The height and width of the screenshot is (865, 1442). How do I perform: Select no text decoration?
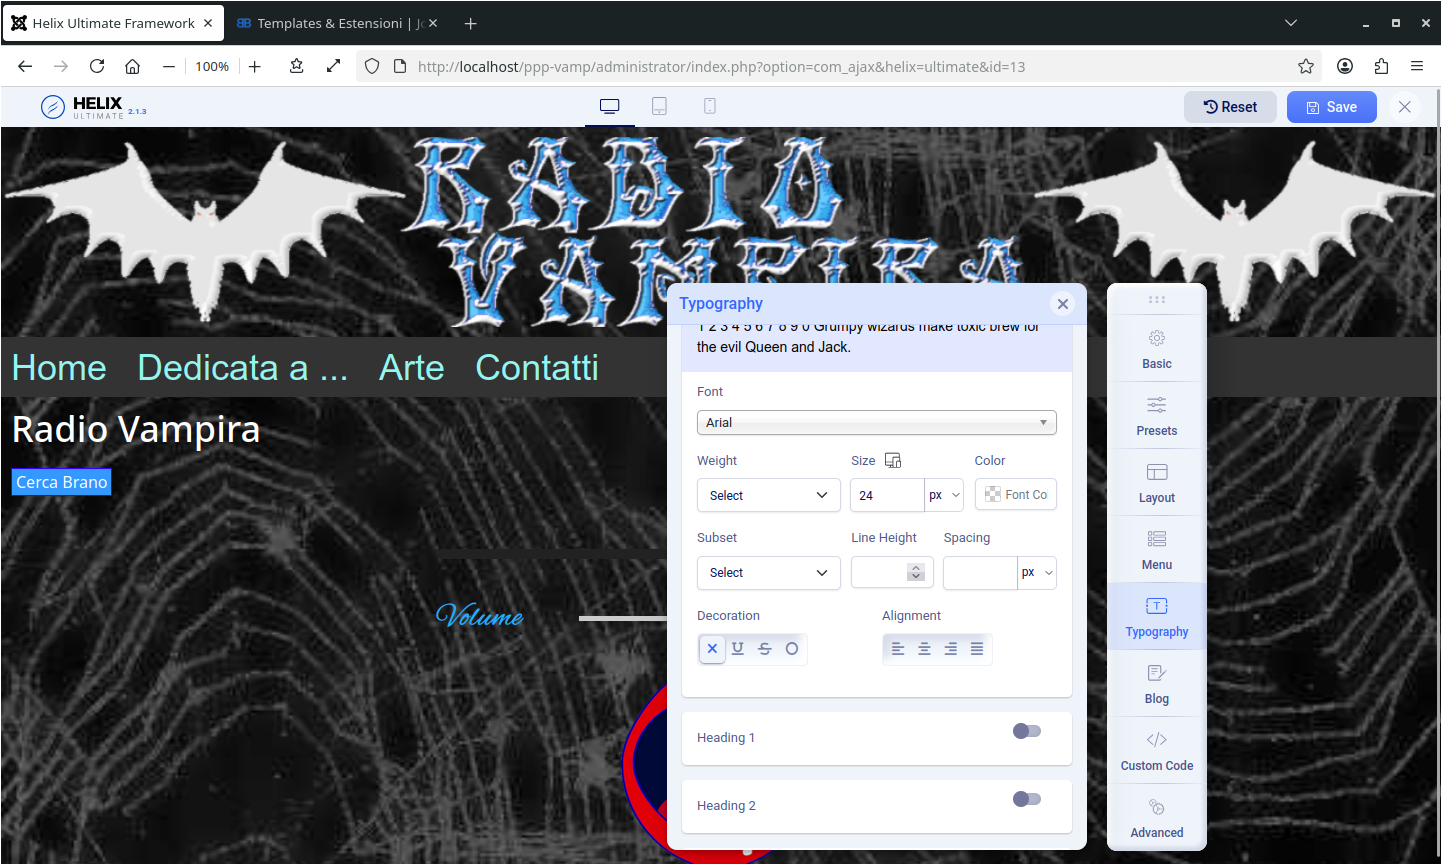point(712,649)
